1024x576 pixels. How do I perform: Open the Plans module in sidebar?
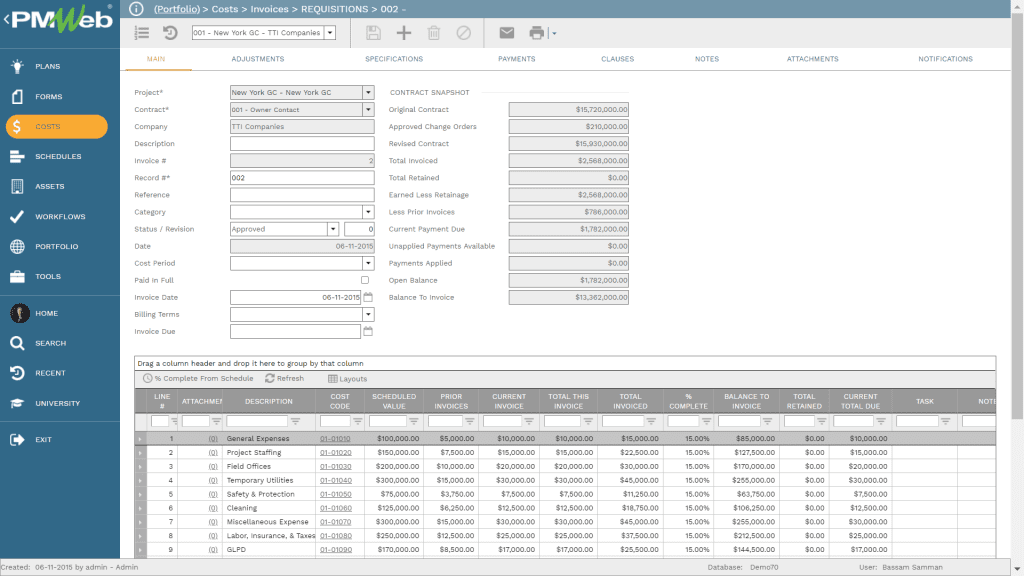pyautogui.click(x=47, y=67)
